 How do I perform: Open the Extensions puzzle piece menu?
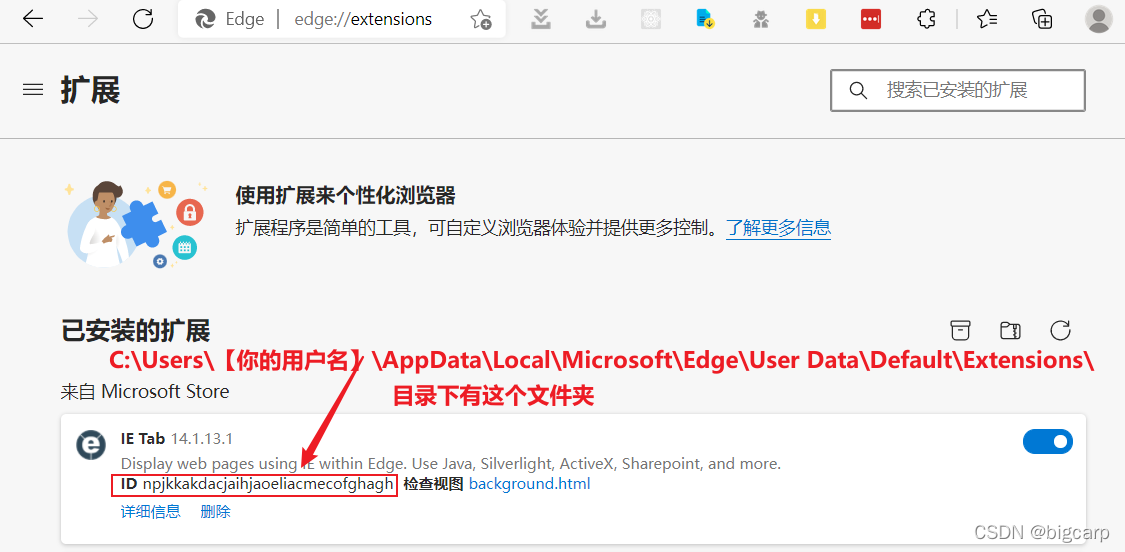pyautogui.click(x=926, y=19)
